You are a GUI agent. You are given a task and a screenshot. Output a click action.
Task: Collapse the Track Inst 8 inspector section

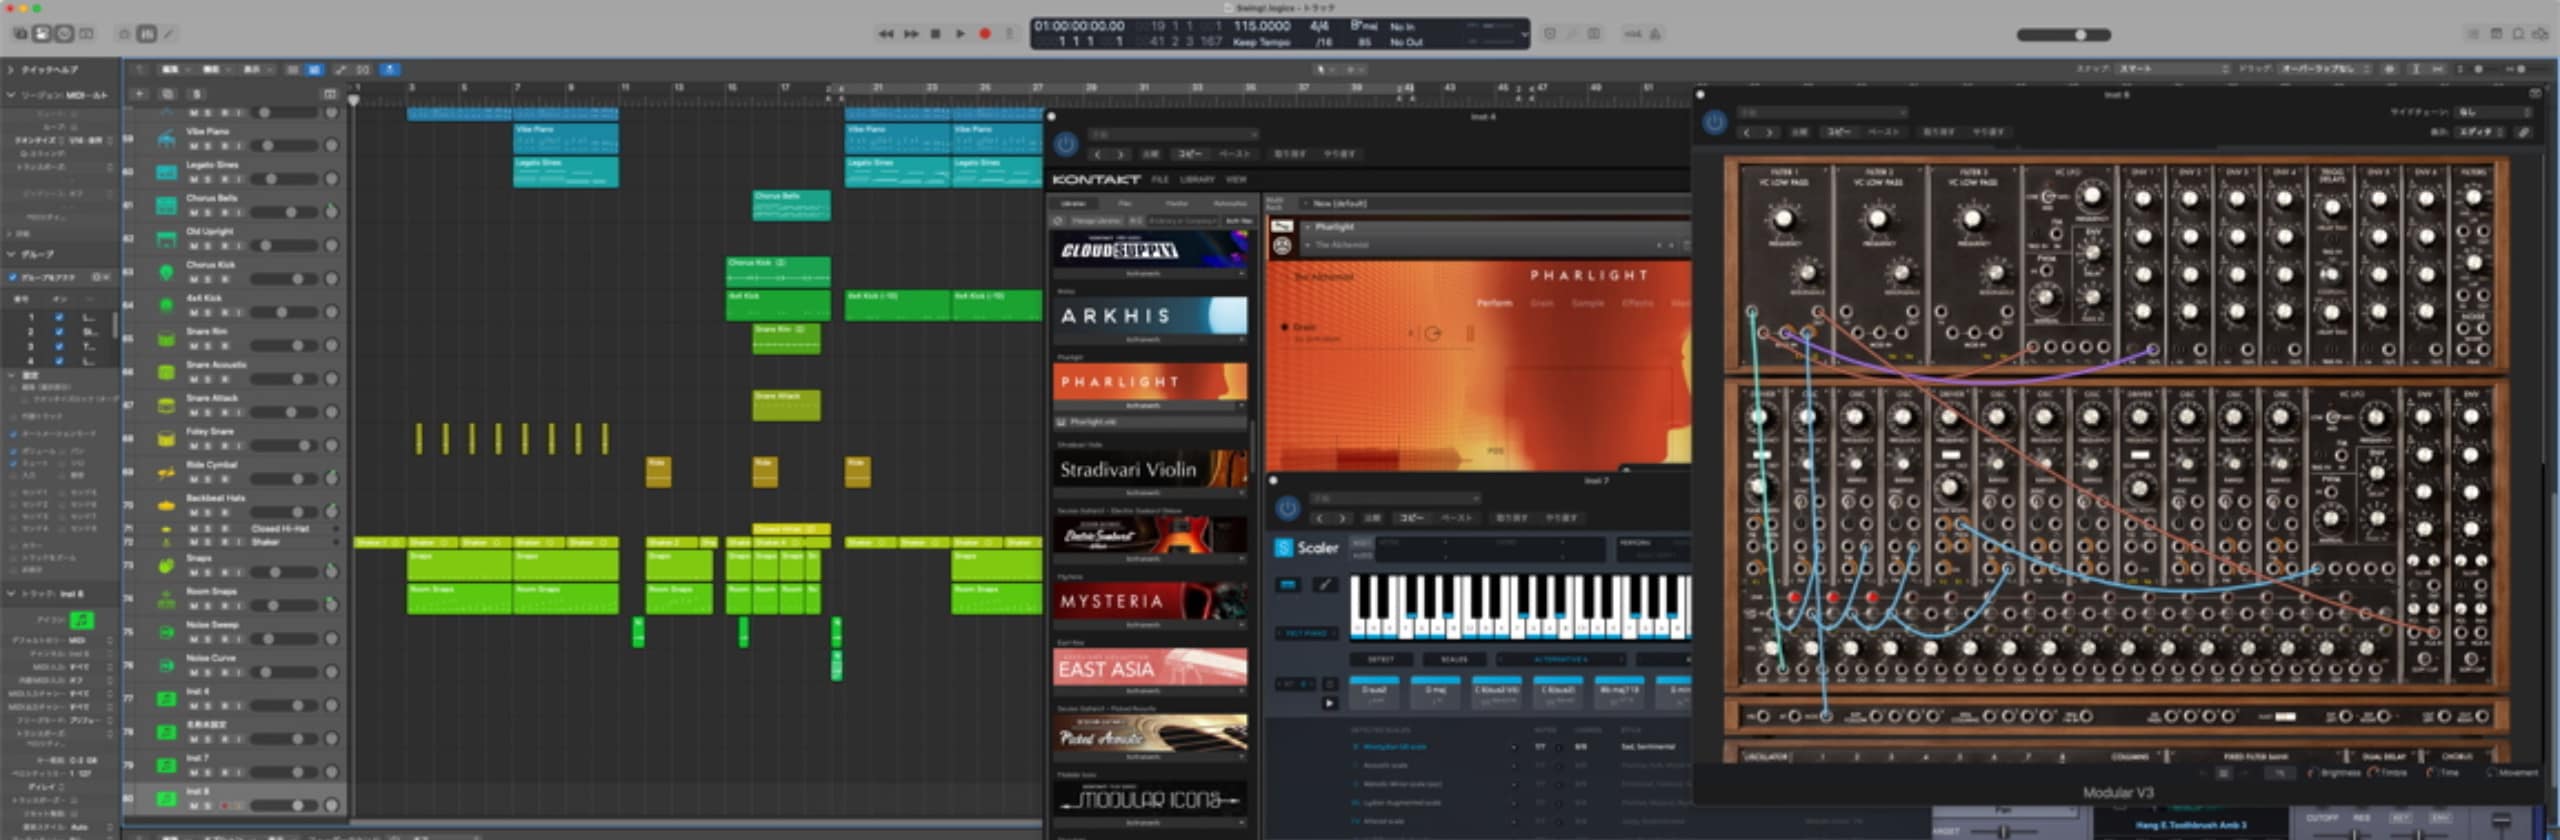pyautogui.click(x=11, y=593)
